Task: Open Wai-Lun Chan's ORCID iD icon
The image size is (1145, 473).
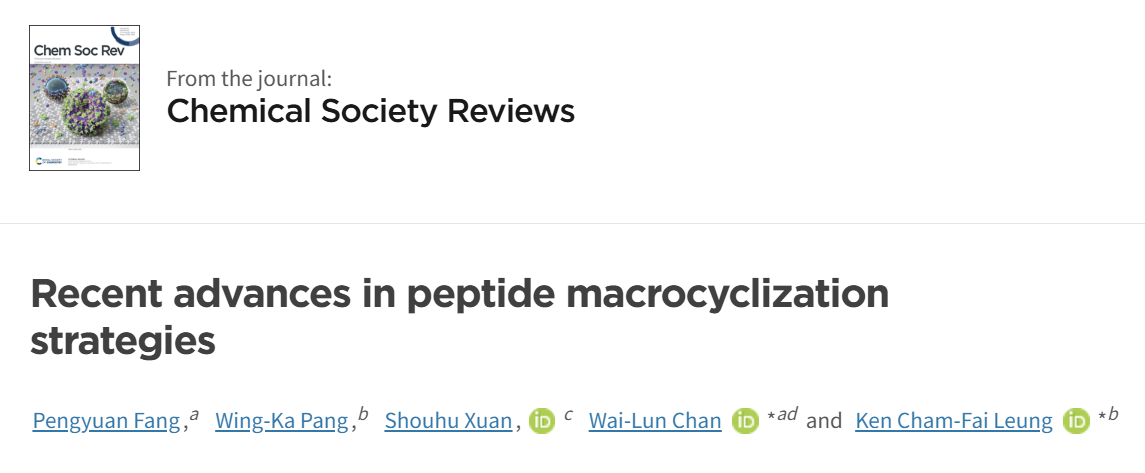Action: pyautogui.click(x=746, y=421)
